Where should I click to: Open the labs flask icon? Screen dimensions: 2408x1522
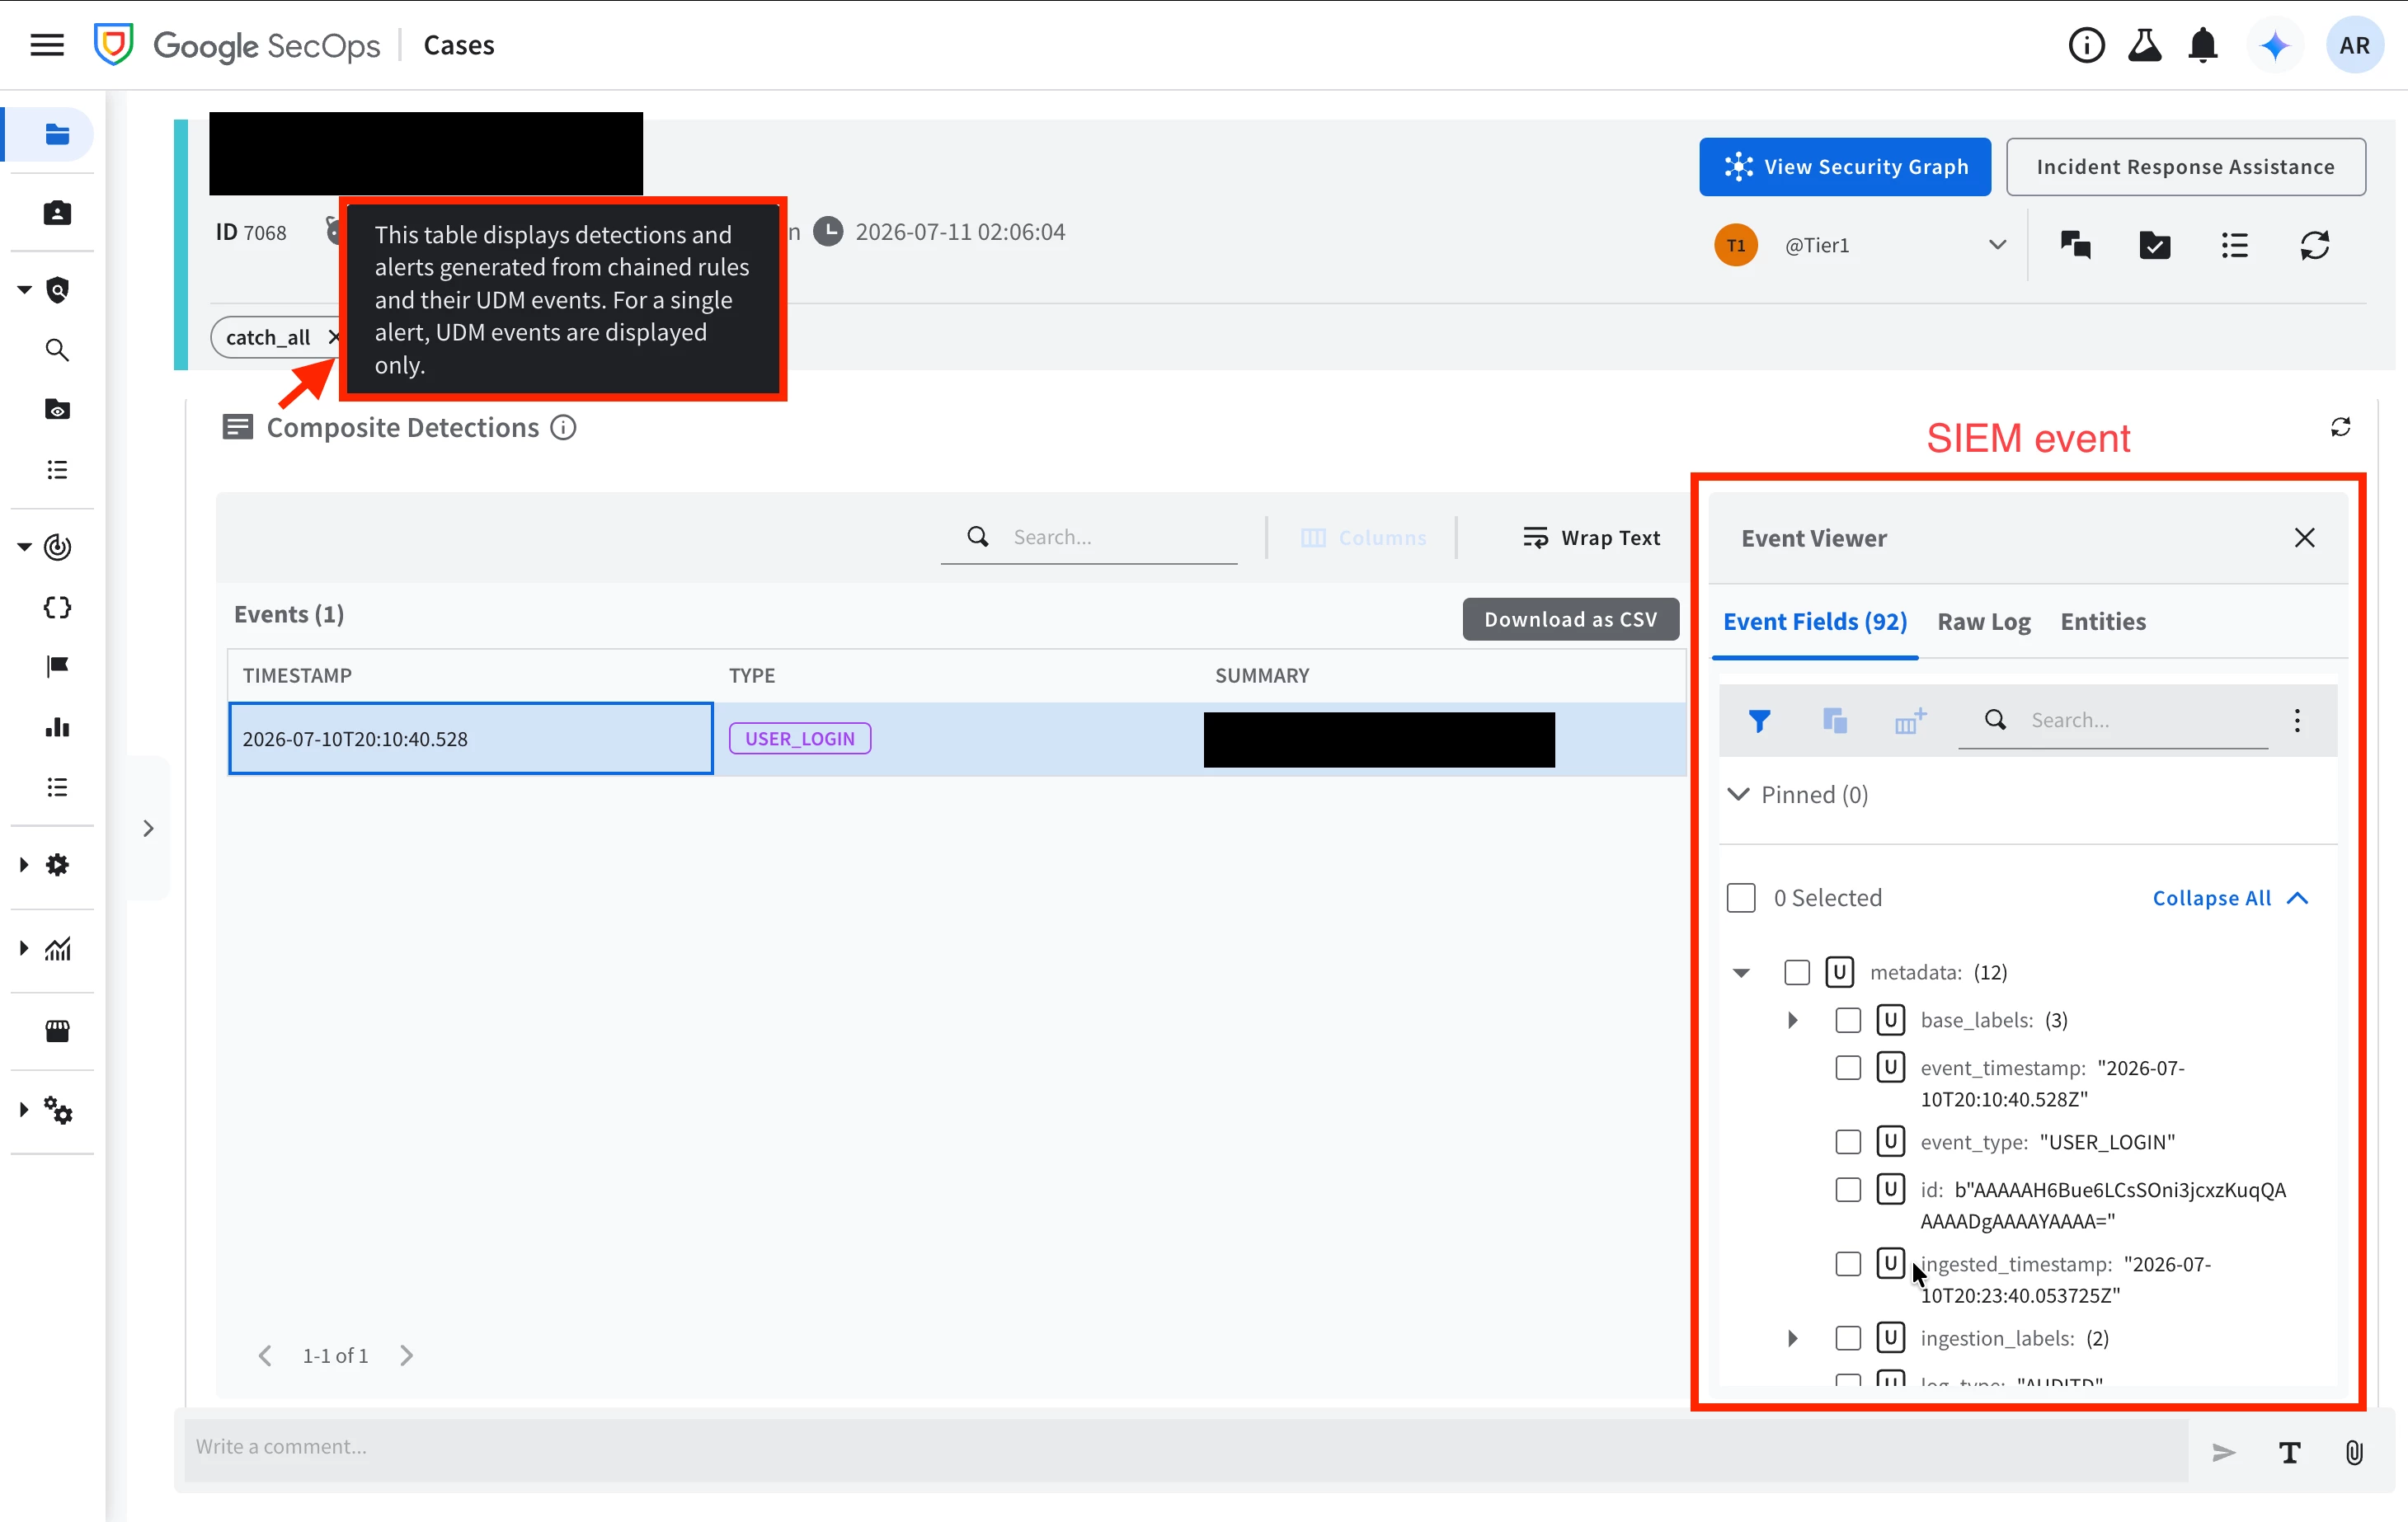point(2144,45)
